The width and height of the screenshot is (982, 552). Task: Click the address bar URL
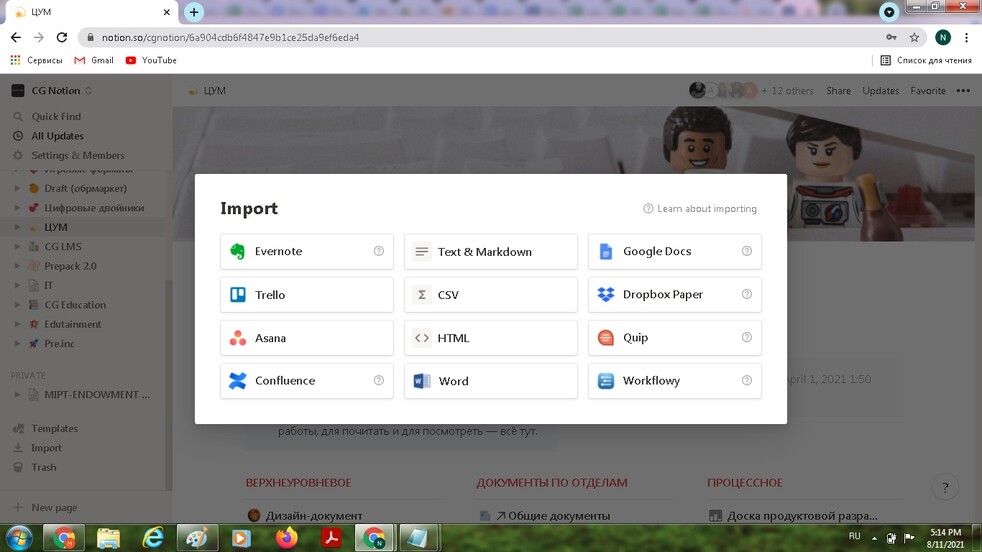coord(230,38)
